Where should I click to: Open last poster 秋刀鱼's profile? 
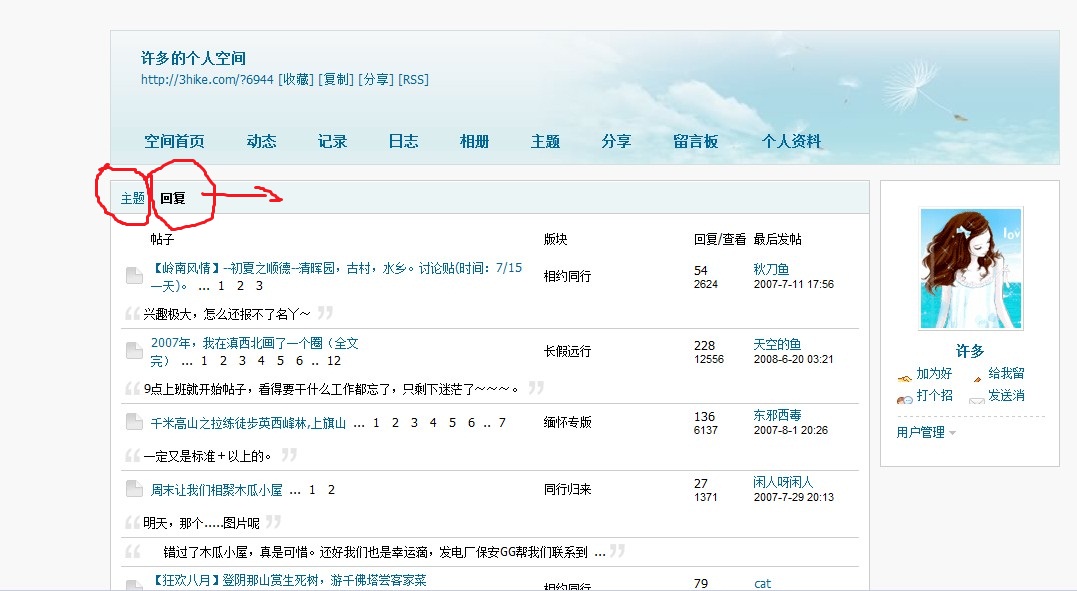point(771,269)
